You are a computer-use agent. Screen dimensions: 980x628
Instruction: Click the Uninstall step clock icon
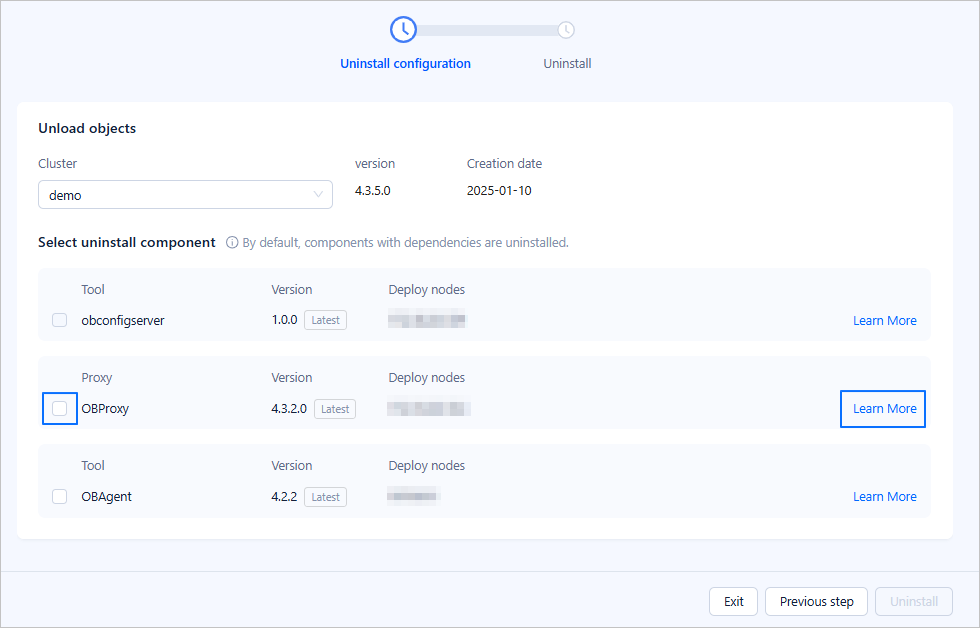pyautogui.click(x=566, y=30)
